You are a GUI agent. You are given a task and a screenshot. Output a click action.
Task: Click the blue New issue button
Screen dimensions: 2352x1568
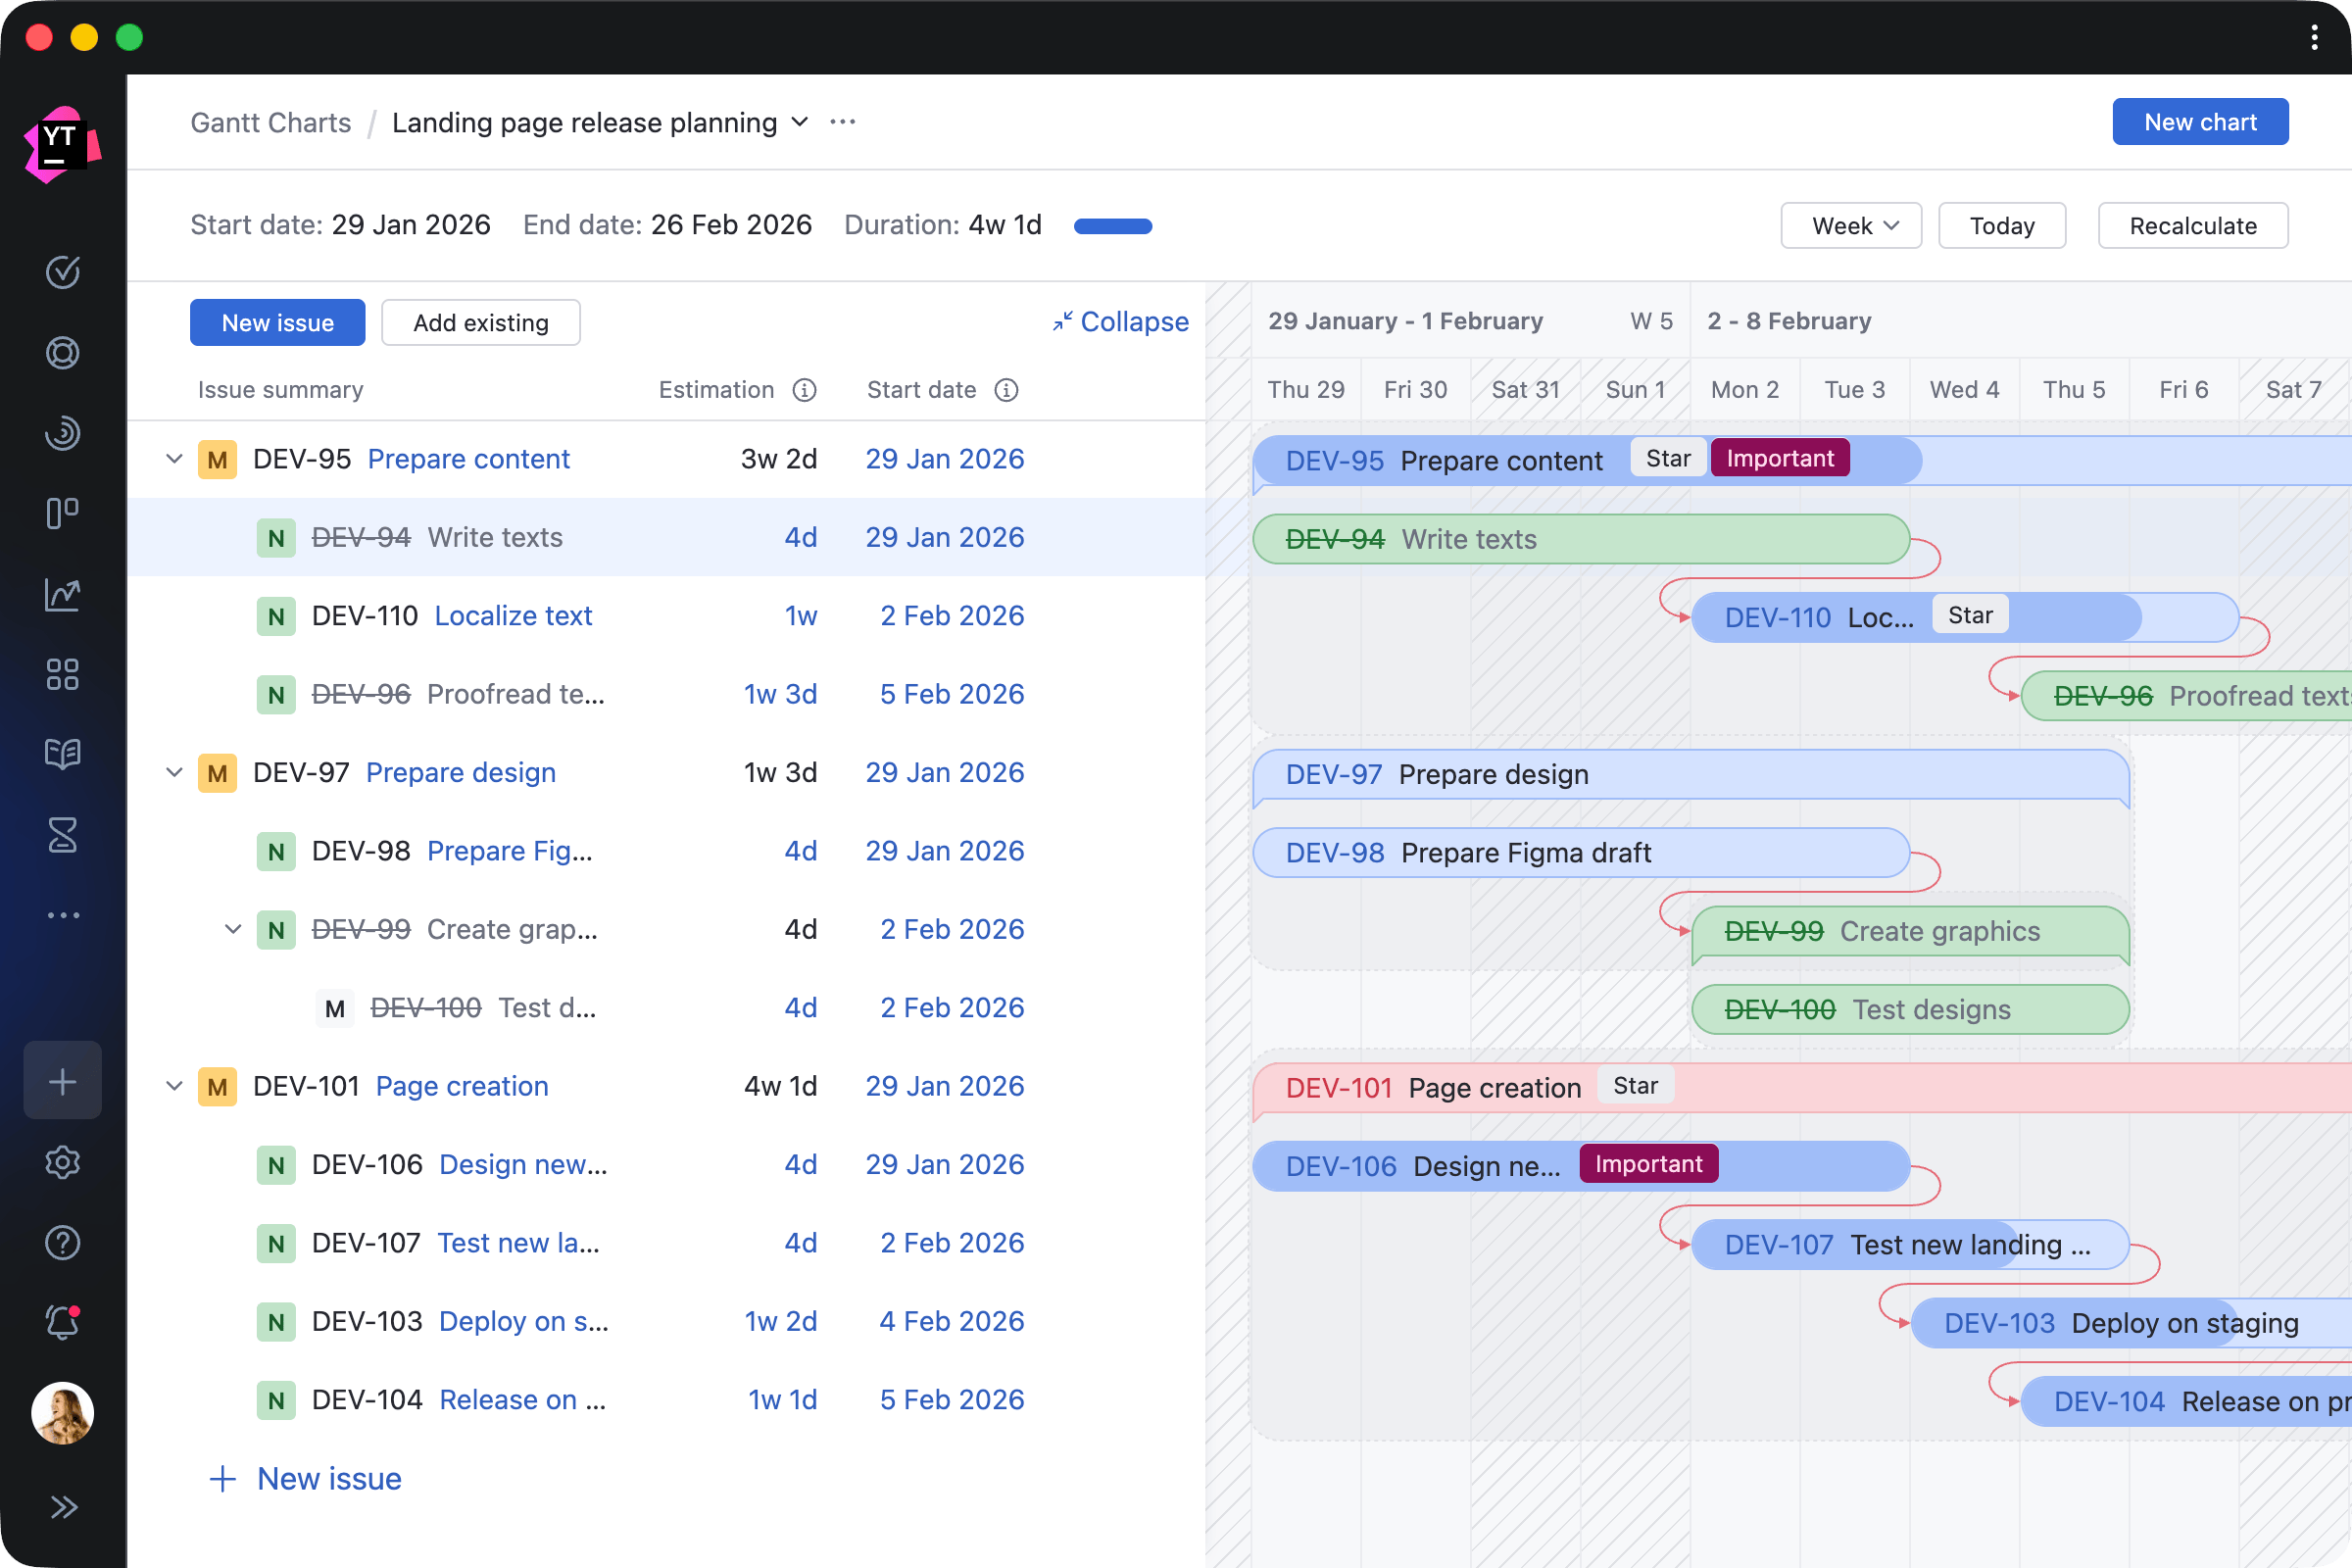pyautogui.click(x=278, y=323)
